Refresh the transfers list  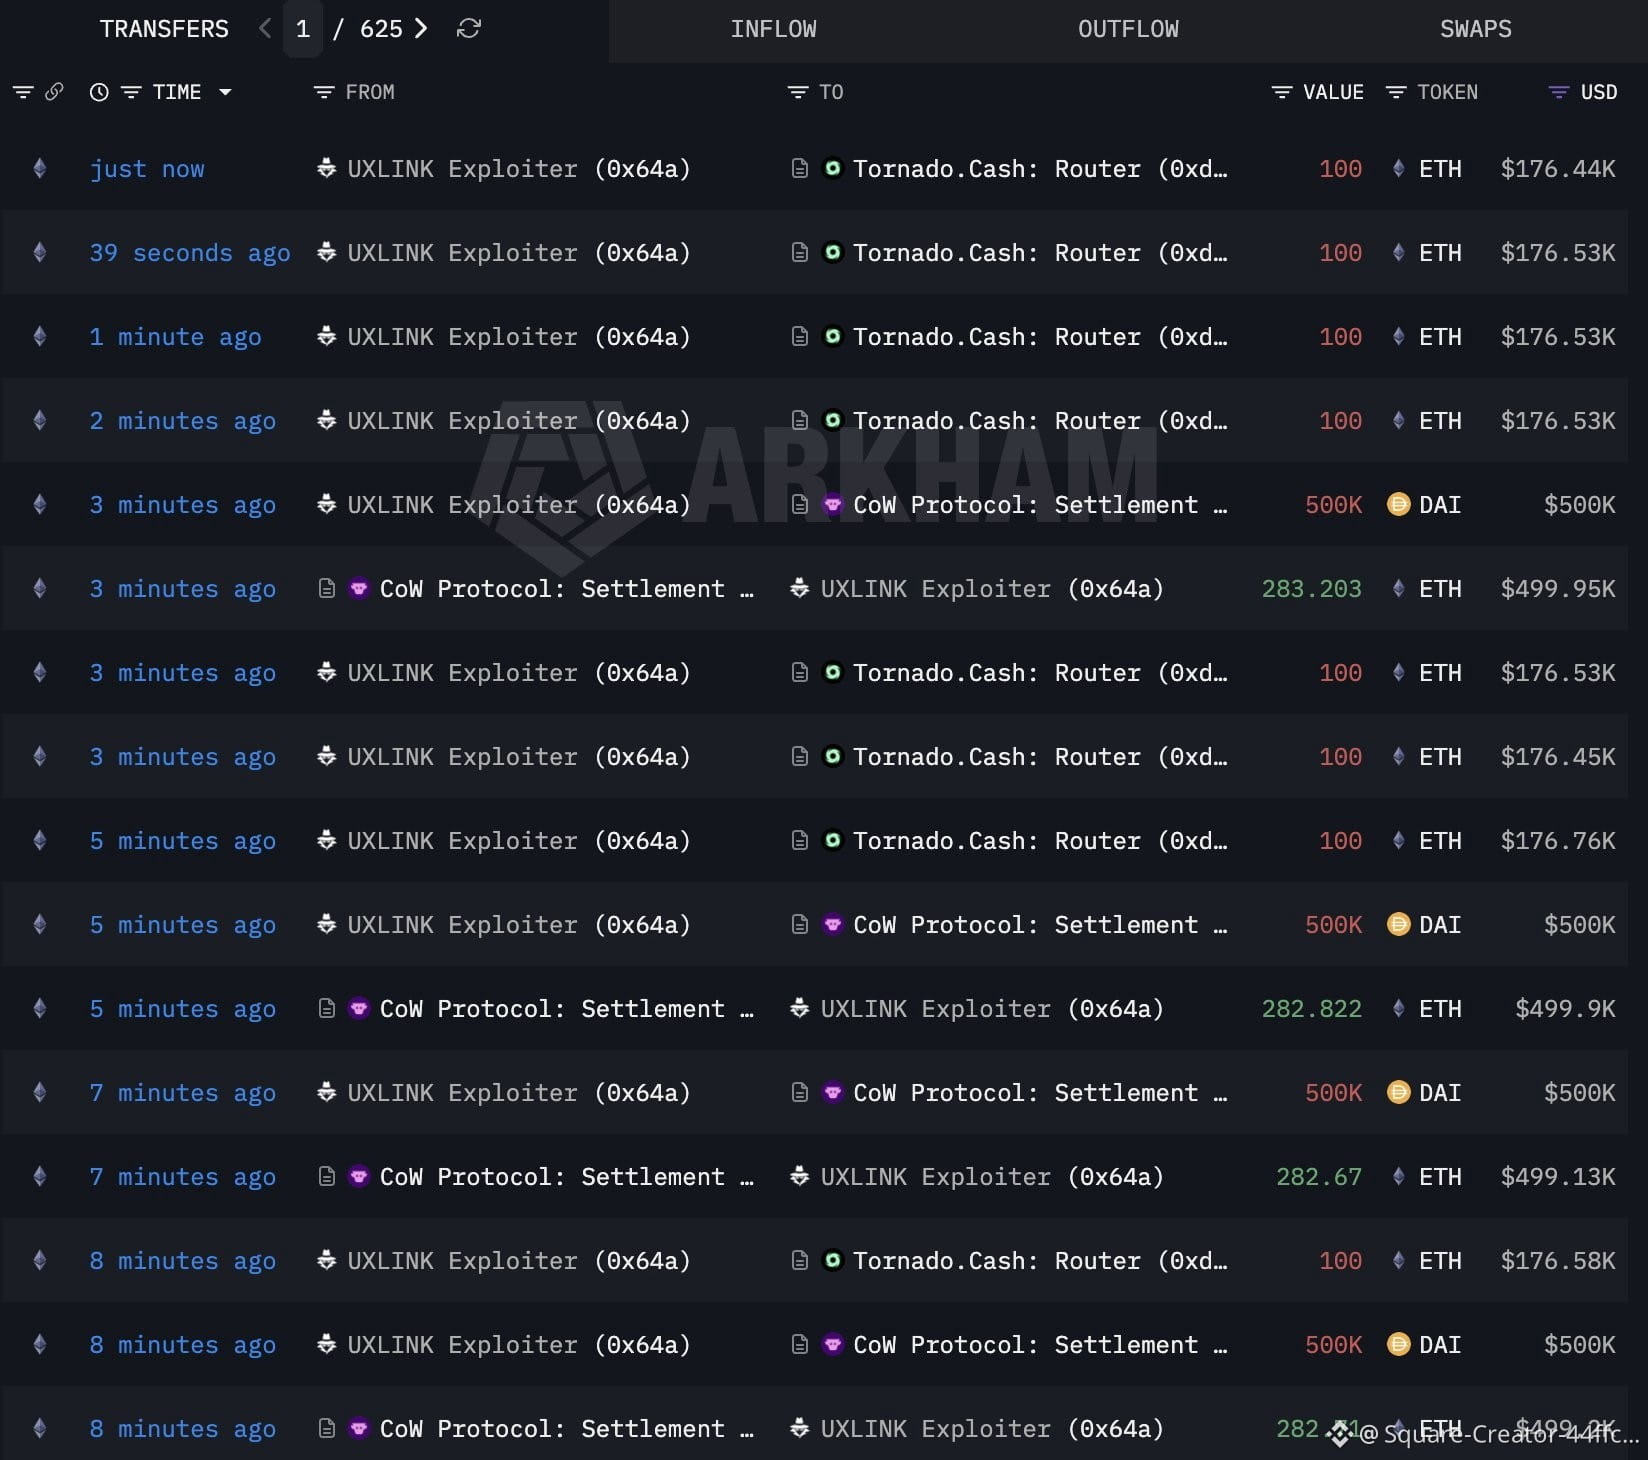click(x=468, y=29)
